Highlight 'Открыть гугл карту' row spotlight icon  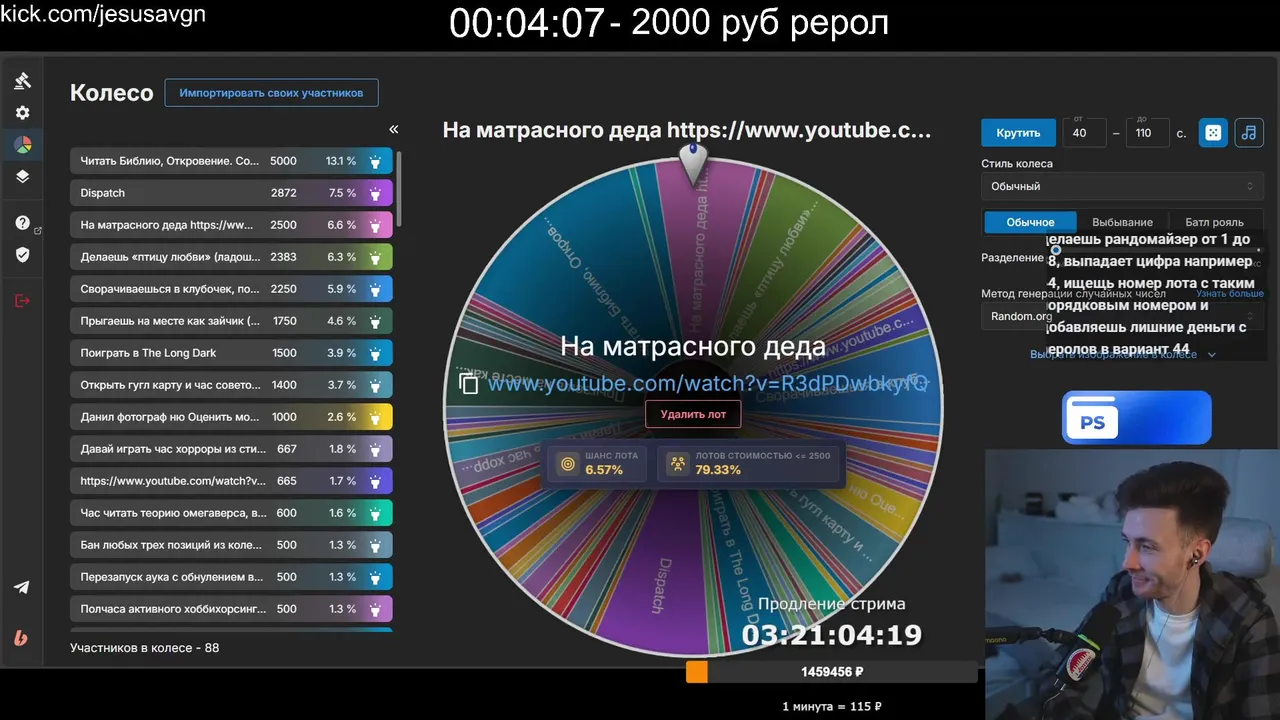coord(375,385)
